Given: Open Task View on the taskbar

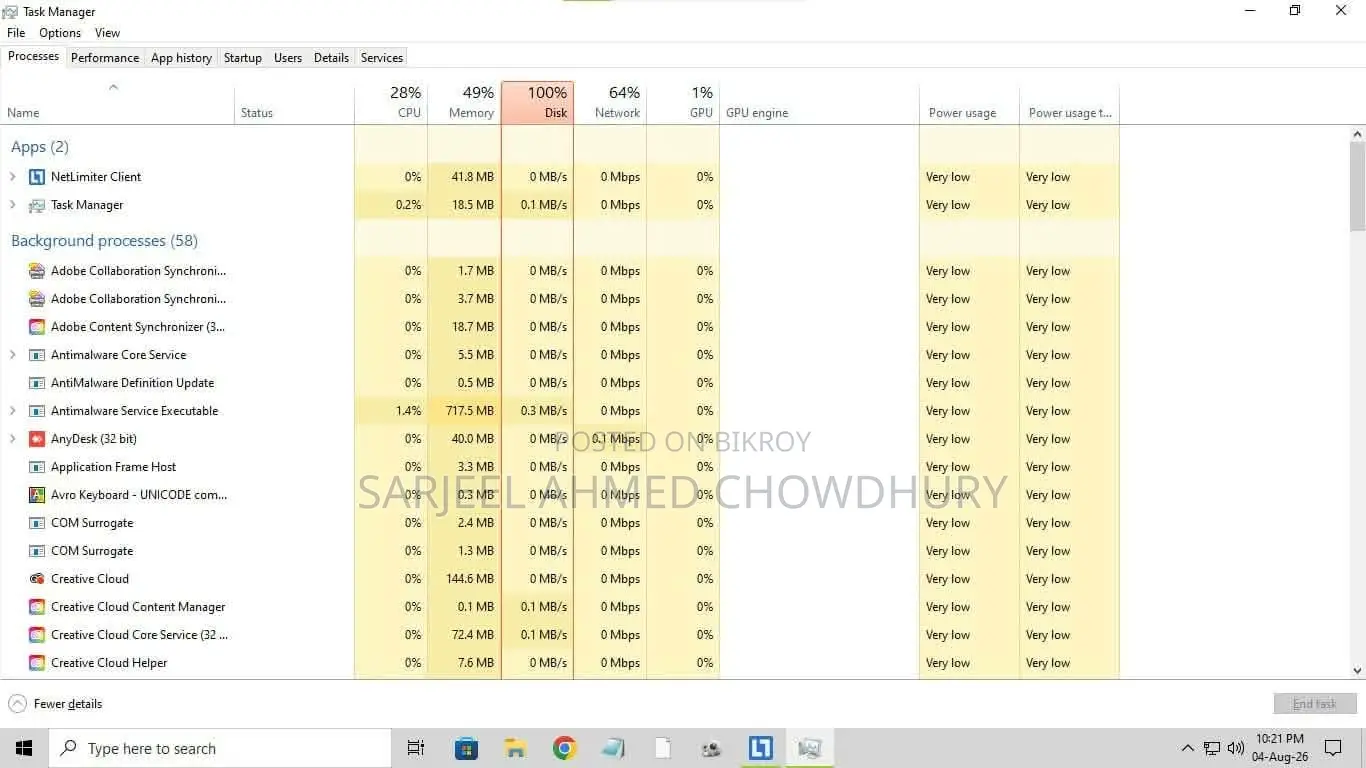Looking at the screenshot, I should pyautogui.click(x=416, y=748).
